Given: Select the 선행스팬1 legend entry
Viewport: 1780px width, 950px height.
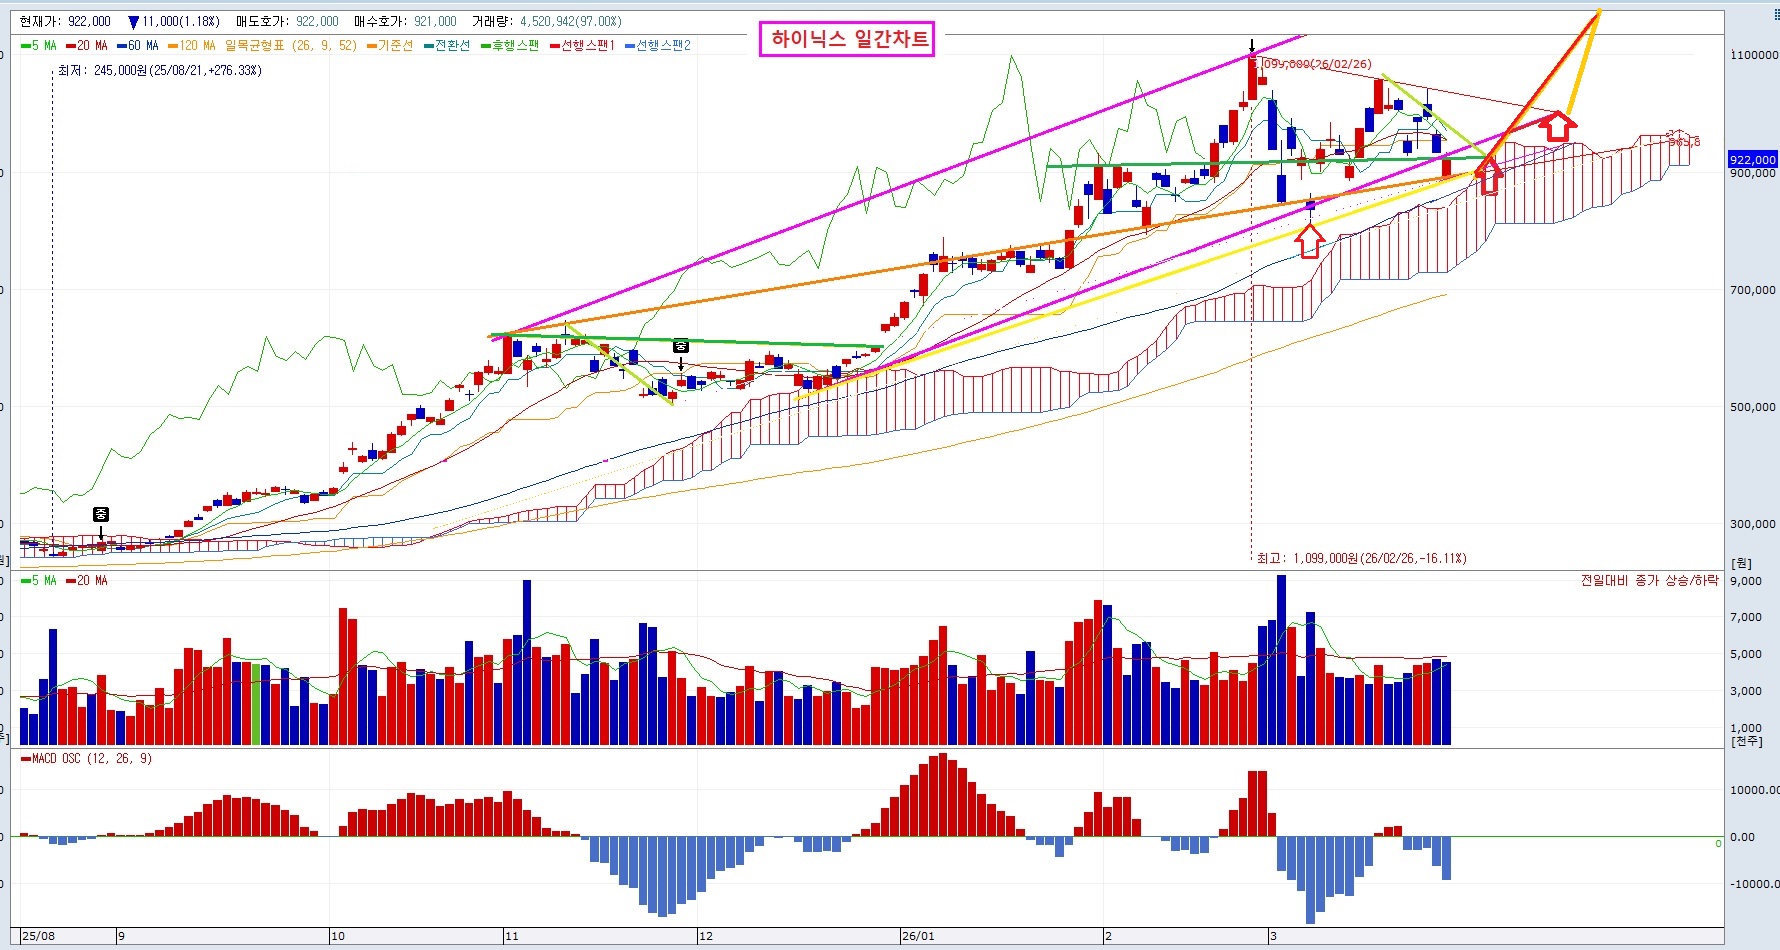Looking at the screenshot, I should pos(583,45).
